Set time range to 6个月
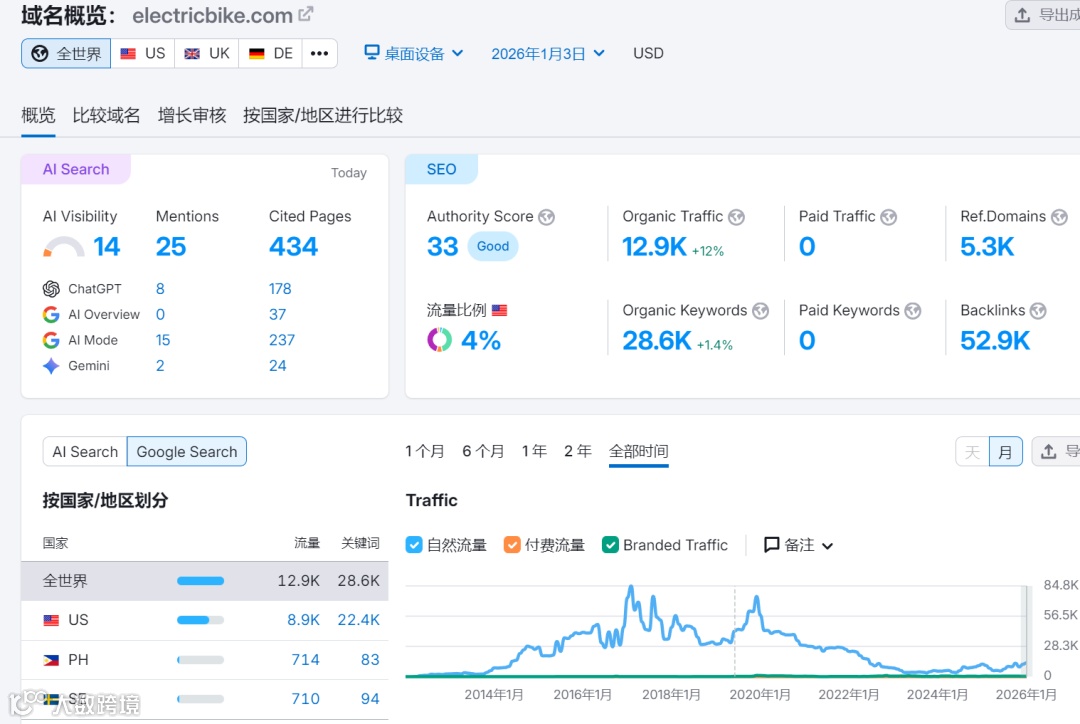The image size is (1080, 724). tap(483, 451)
